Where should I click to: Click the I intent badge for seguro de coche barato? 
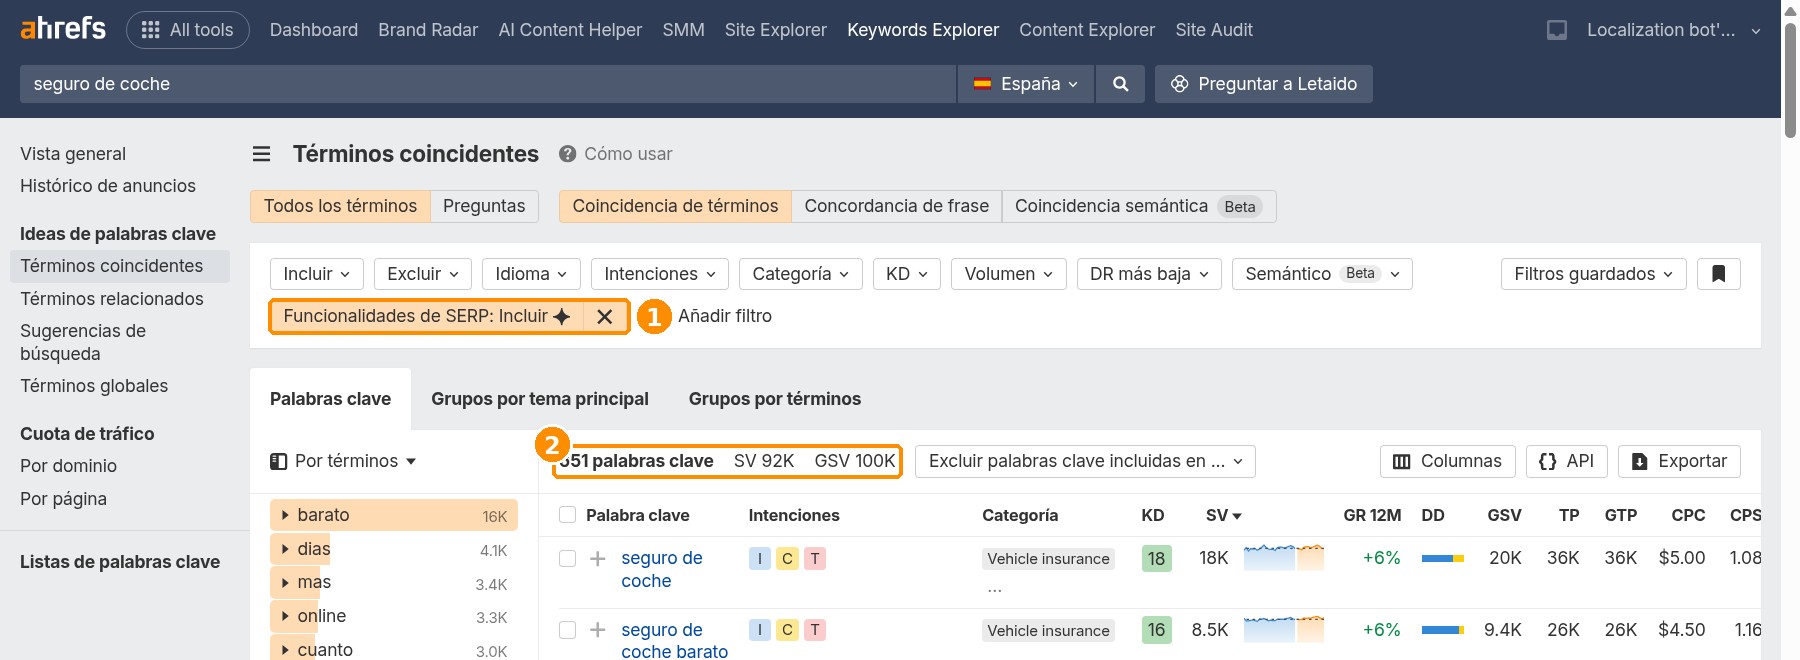pyautogui.click(x=759, y=630)
